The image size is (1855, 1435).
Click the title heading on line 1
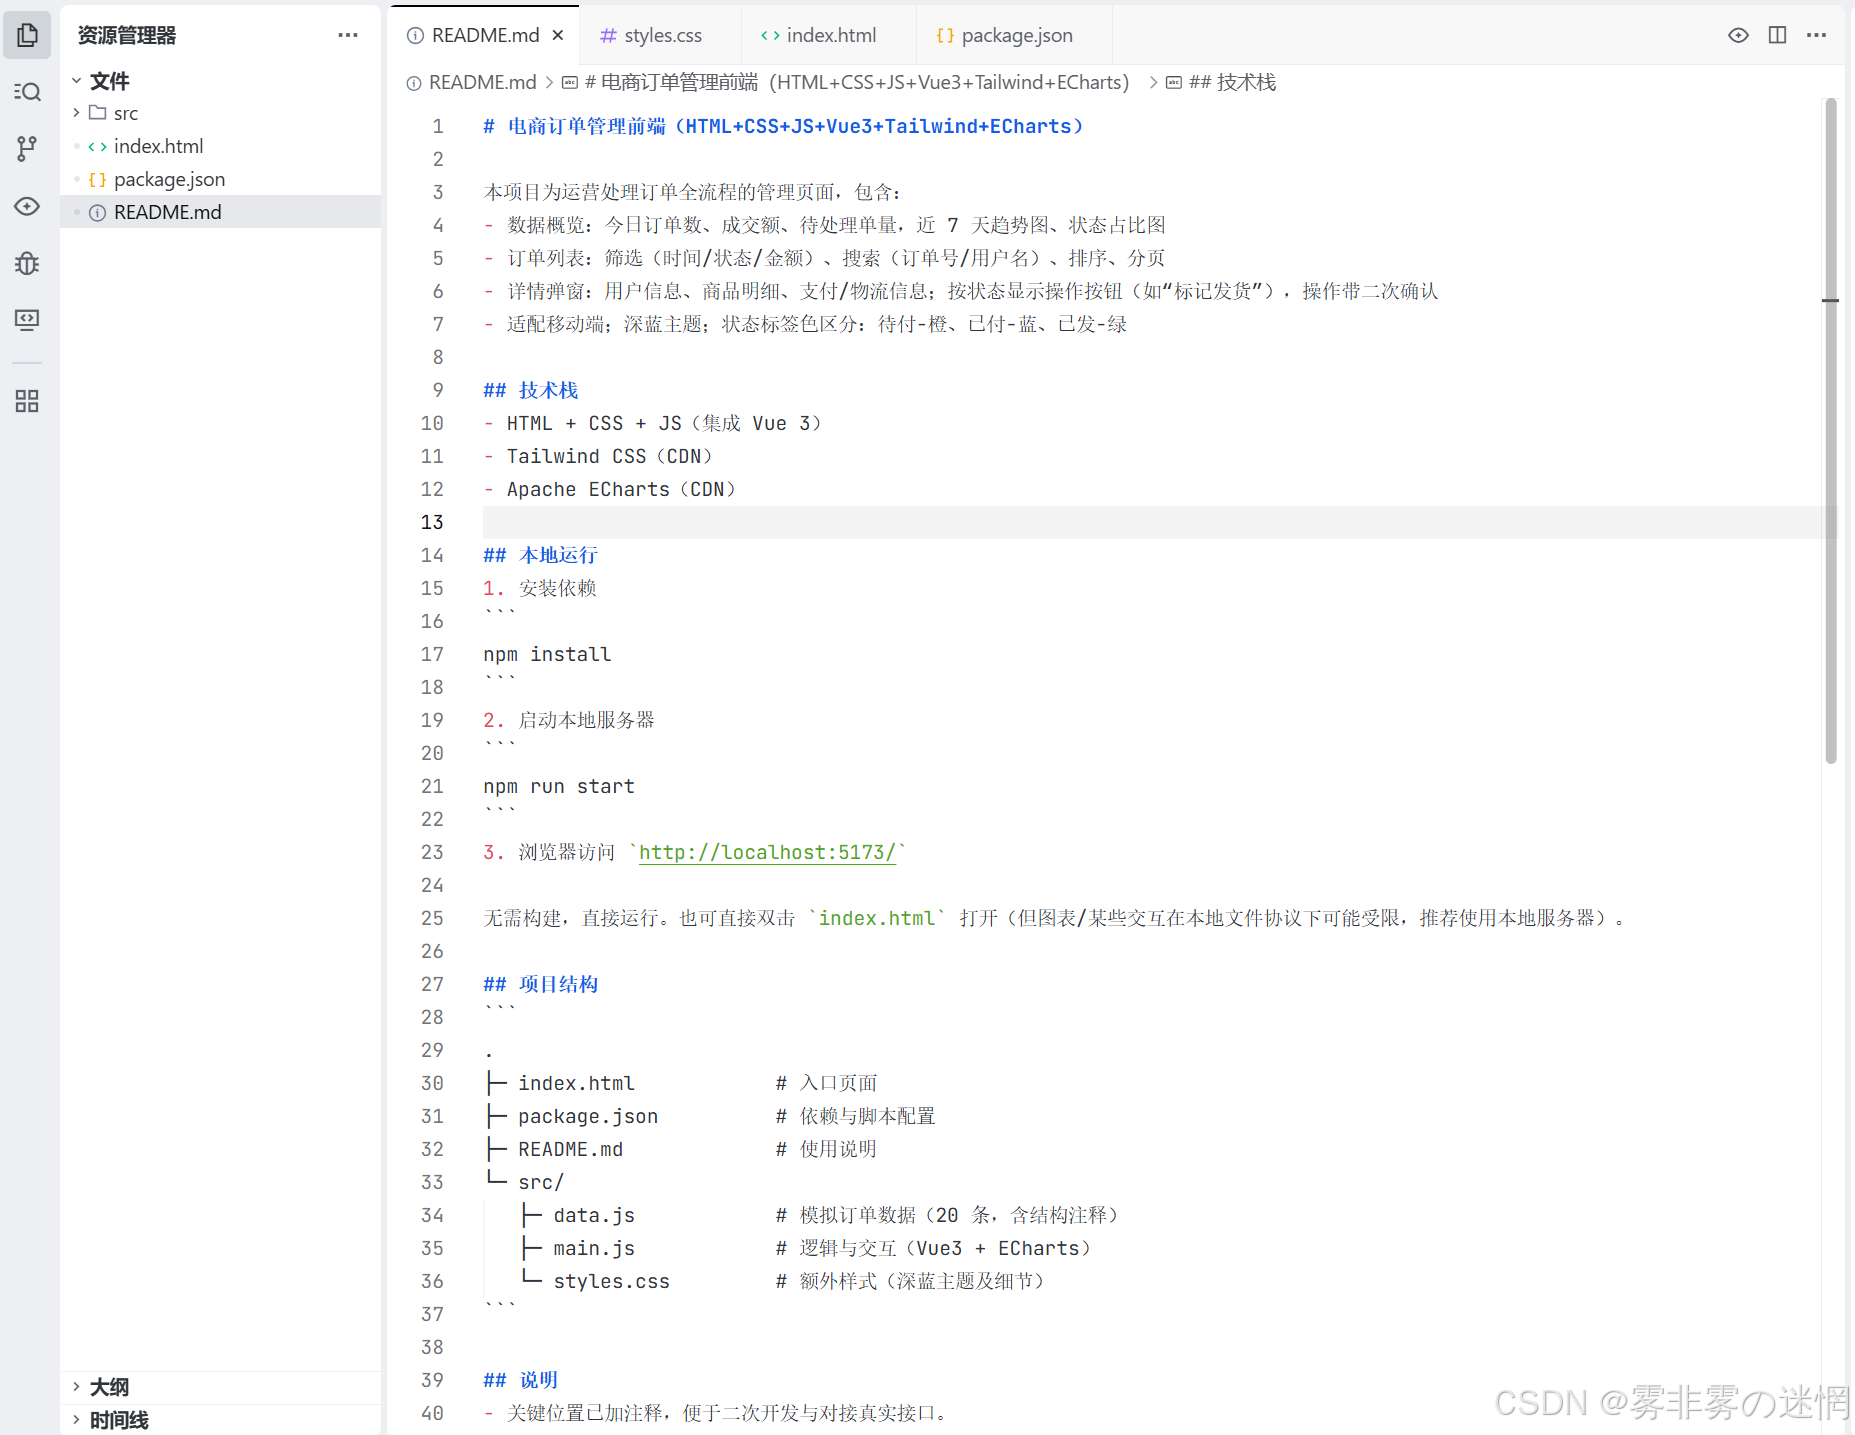click(x=783, y=126)
